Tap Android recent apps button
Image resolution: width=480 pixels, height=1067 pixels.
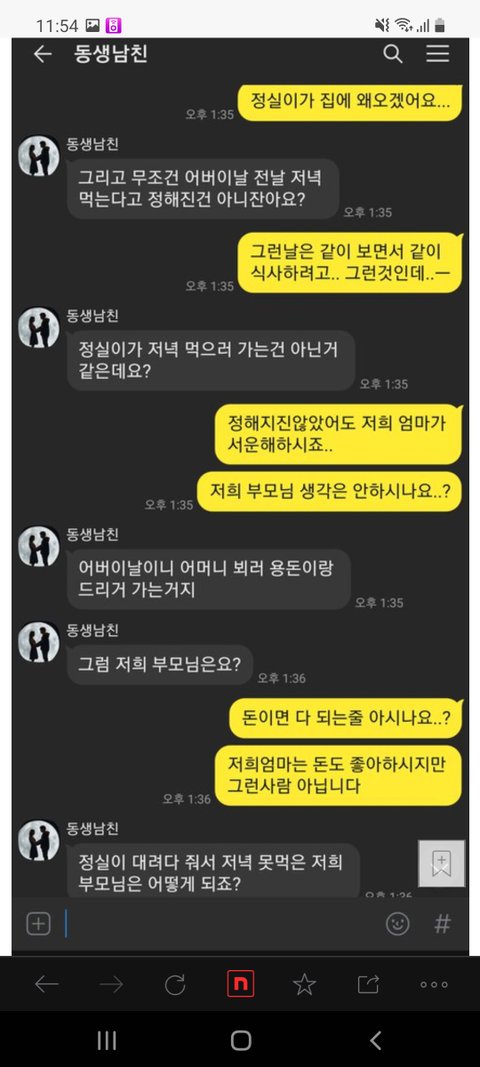[107, 1040]
